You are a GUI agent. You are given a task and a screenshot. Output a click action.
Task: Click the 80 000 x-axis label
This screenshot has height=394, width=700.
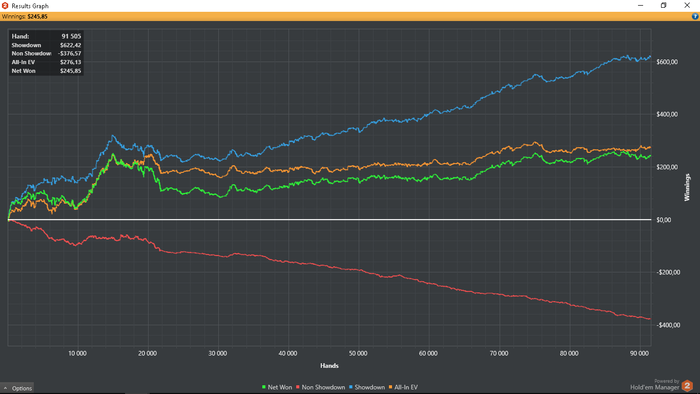coord(569,353)
